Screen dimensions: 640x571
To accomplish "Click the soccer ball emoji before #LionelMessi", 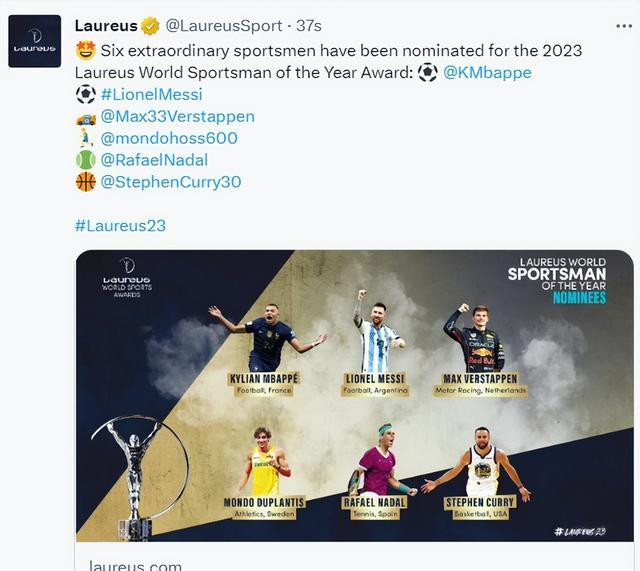I will [86, 94].
